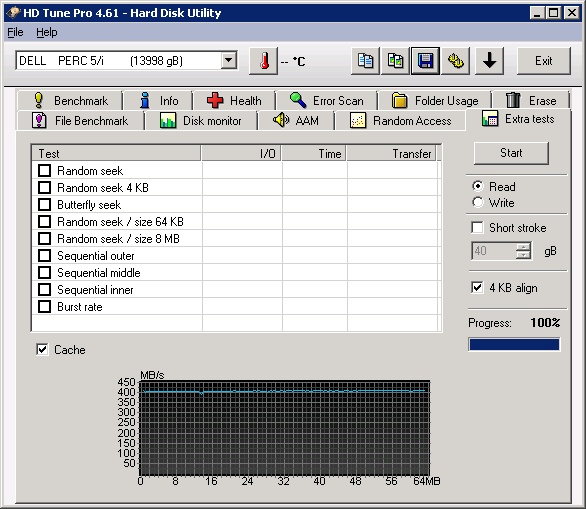Image resolution: width=586 pixels, height=509 pixels.
Task: Click the Exit button
Action: click(543, 61)
